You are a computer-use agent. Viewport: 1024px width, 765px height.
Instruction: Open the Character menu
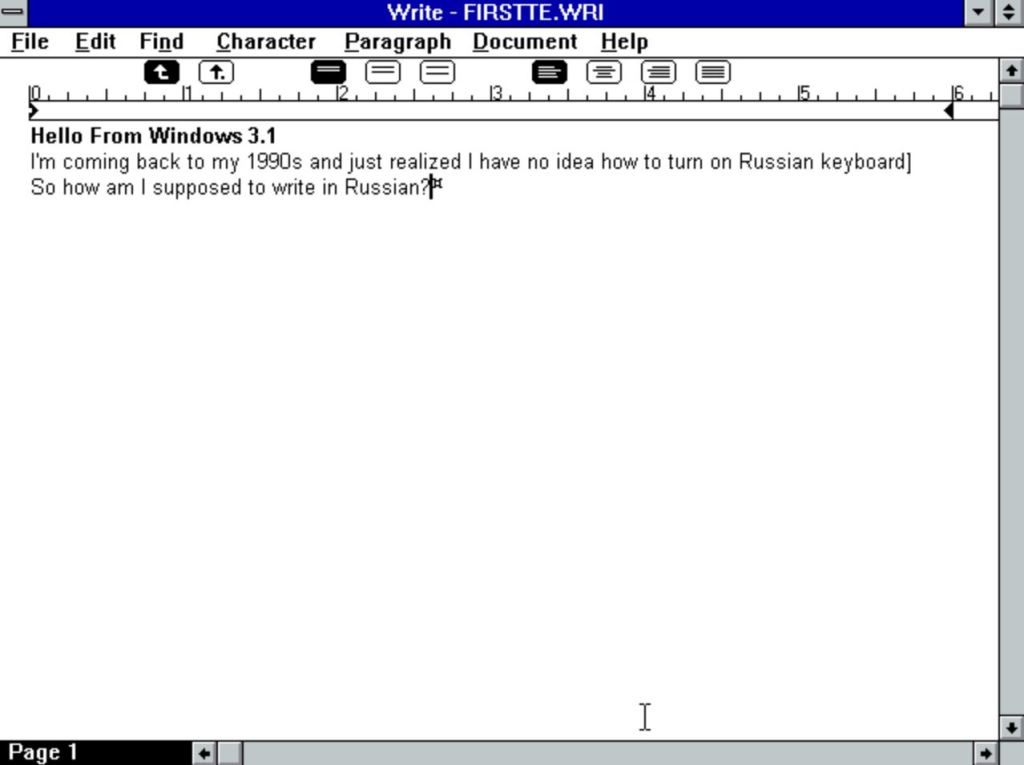point(265,42)
